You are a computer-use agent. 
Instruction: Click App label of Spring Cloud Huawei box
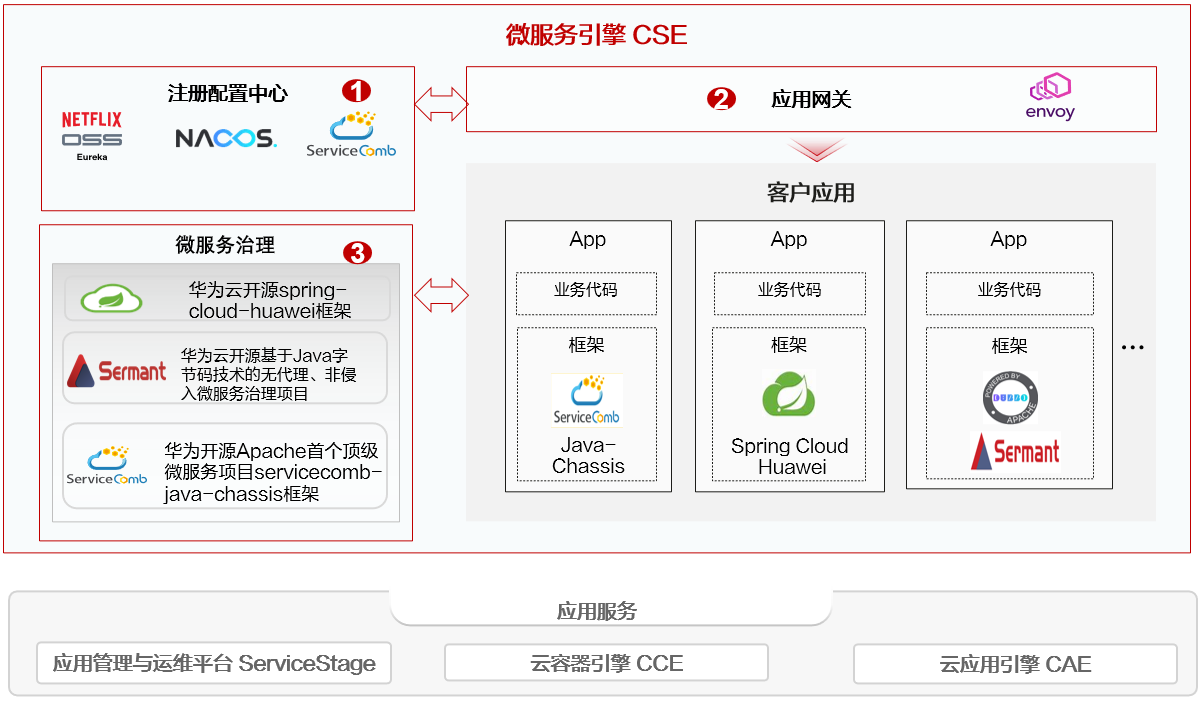tap(789, 239)
